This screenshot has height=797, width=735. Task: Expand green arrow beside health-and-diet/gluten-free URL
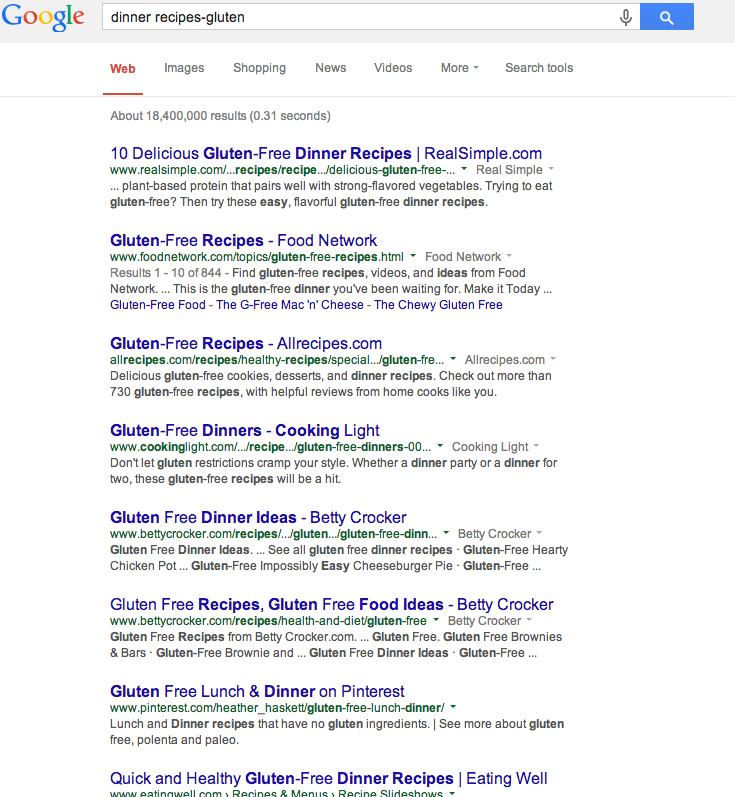[x=436, y=620]
